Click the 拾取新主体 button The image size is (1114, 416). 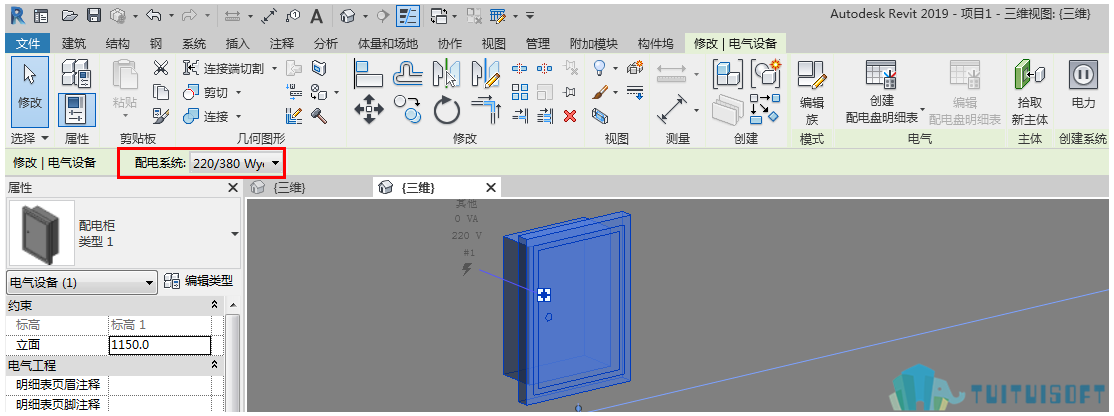click(x=1029, y=92)
